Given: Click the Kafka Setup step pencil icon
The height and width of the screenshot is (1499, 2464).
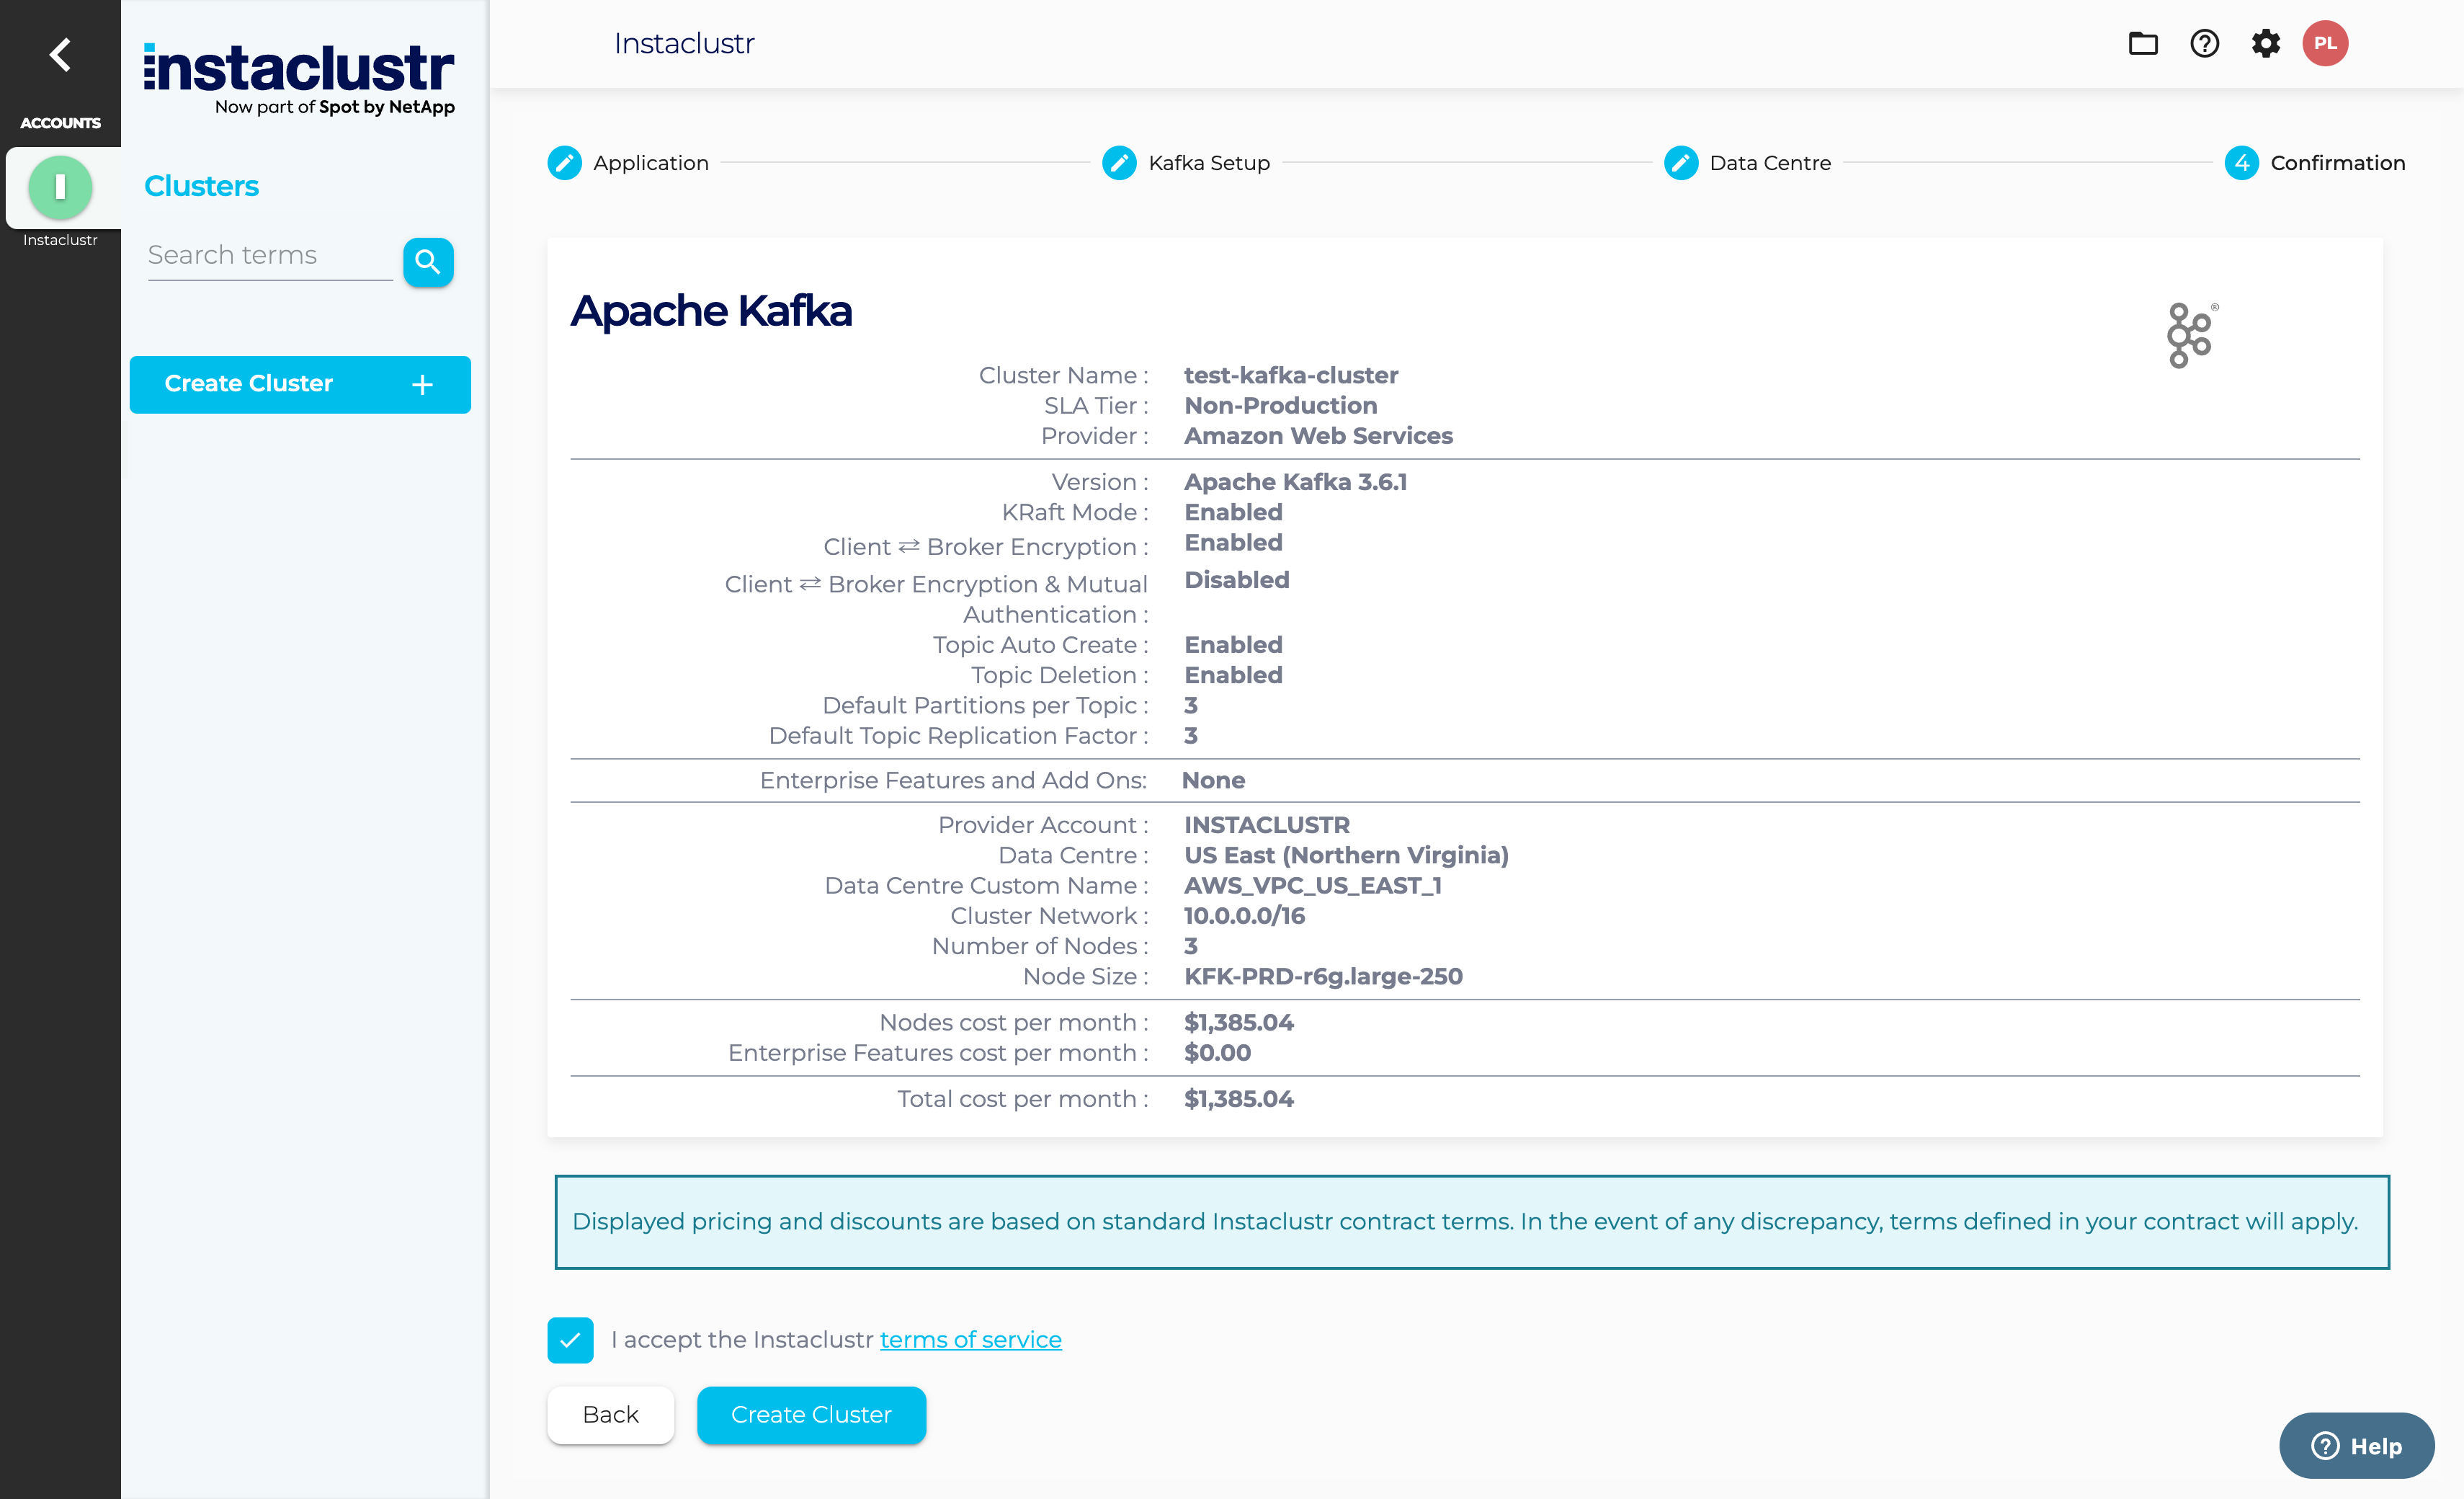Looking at the screenshot, I should coord(1119,163).
